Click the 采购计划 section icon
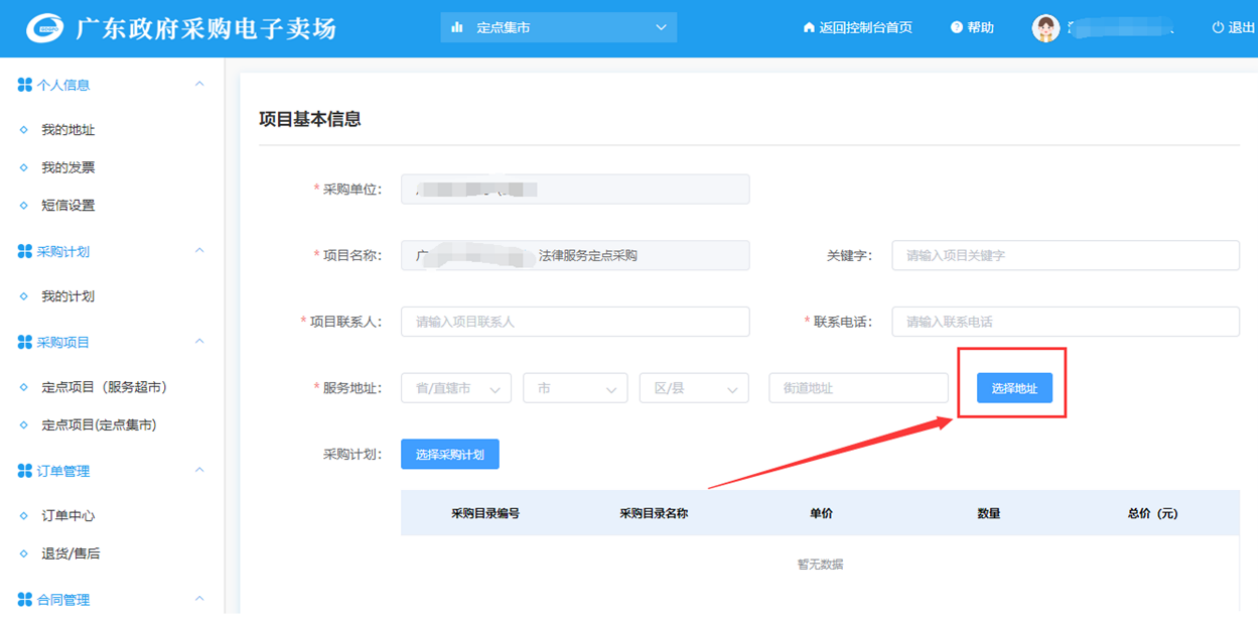Screen dimensions: 1258x625 (x=25, y=251)
